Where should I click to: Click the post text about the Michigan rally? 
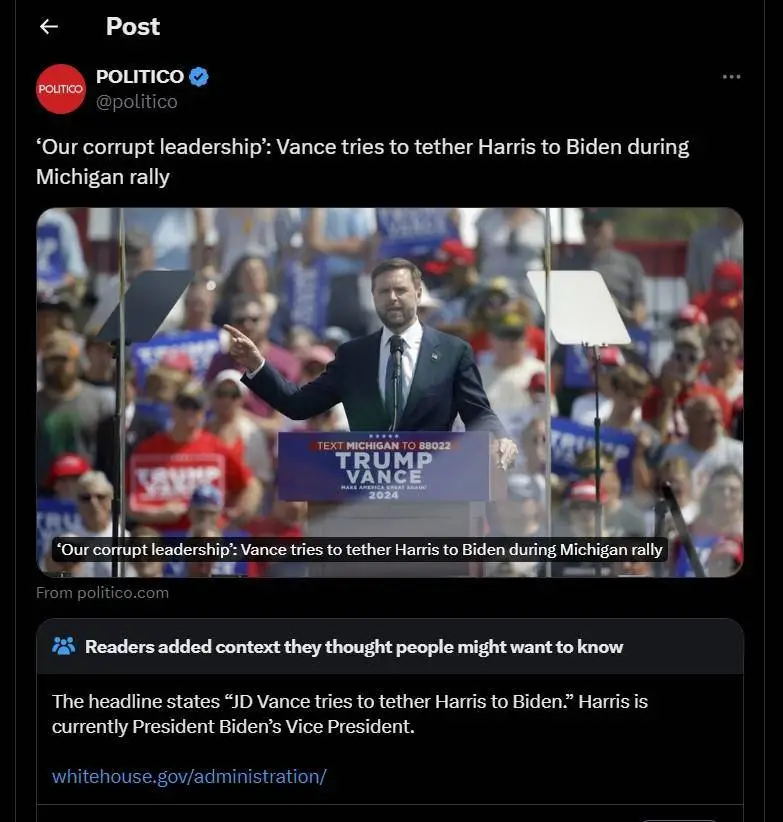pos(362,161)
